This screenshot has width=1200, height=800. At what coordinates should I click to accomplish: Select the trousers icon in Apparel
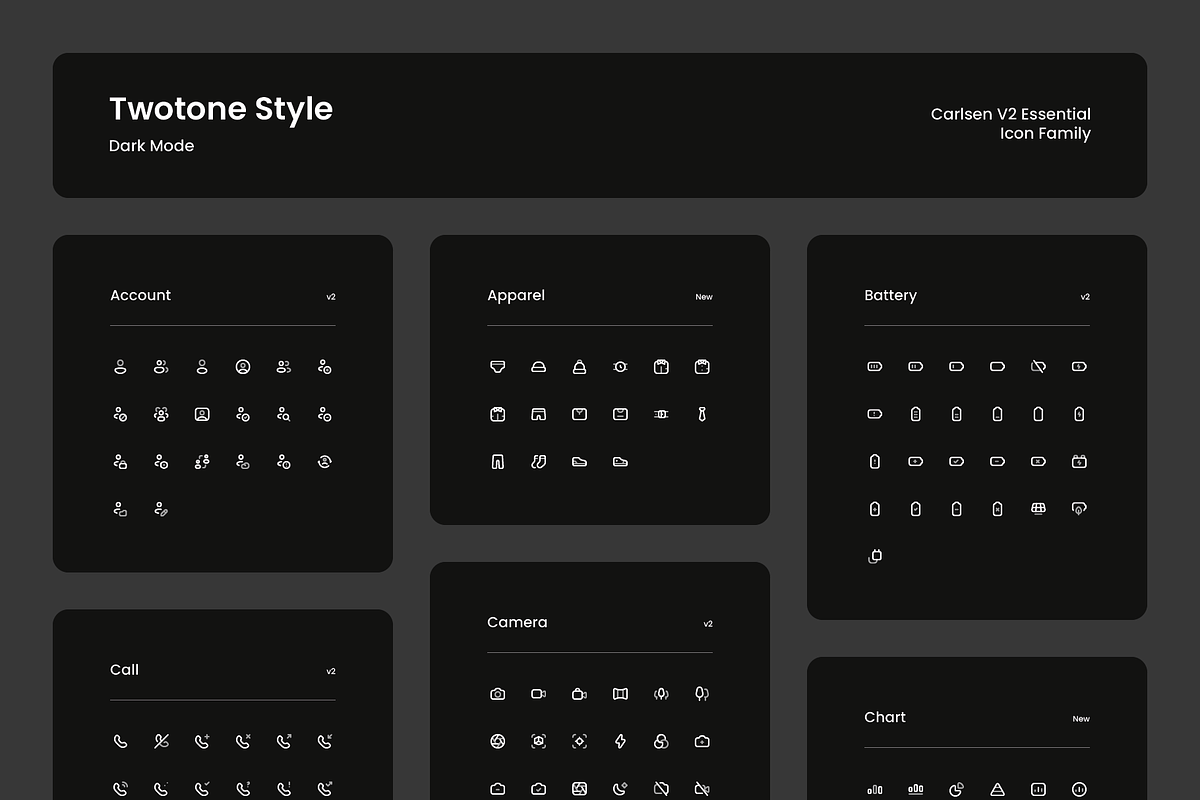pyautogui.click(x=498, y=462)
